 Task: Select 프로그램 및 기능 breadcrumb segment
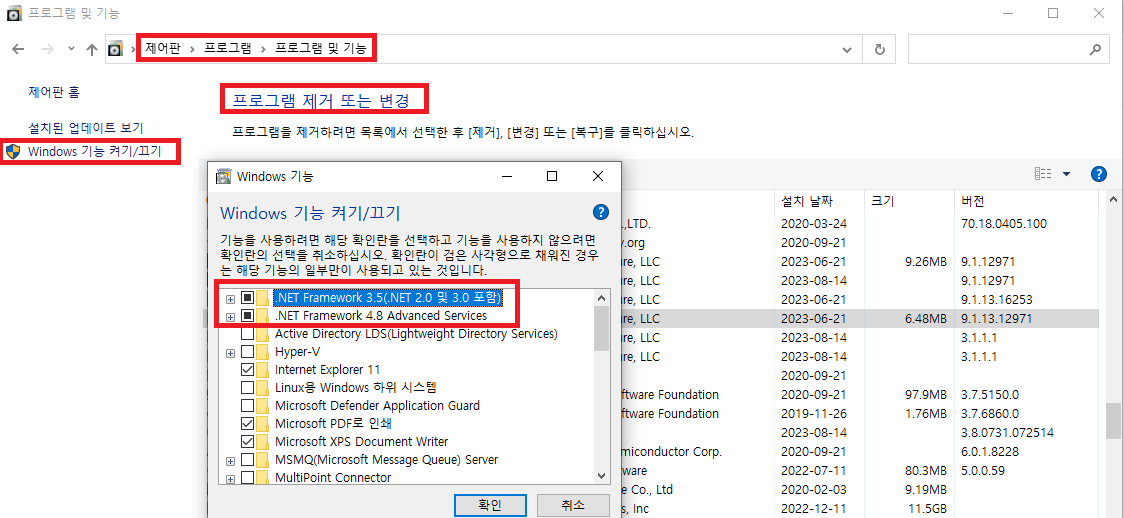pyautogui.click(x=320, y=49)
